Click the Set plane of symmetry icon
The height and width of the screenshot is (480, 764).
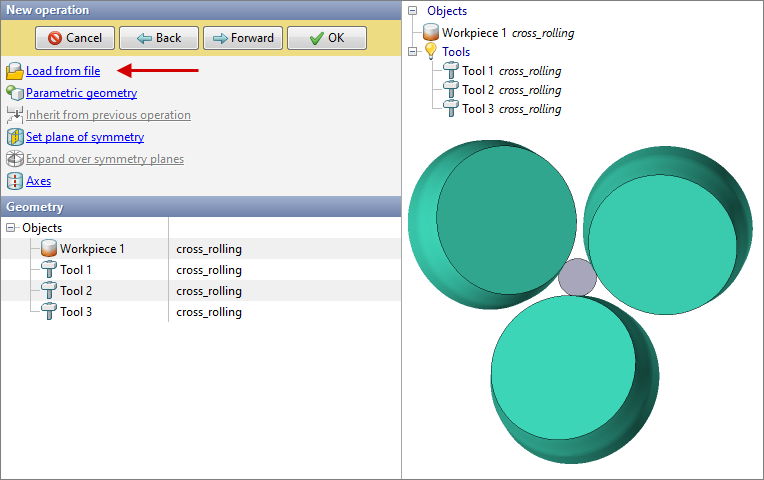[x=14, y=137]
